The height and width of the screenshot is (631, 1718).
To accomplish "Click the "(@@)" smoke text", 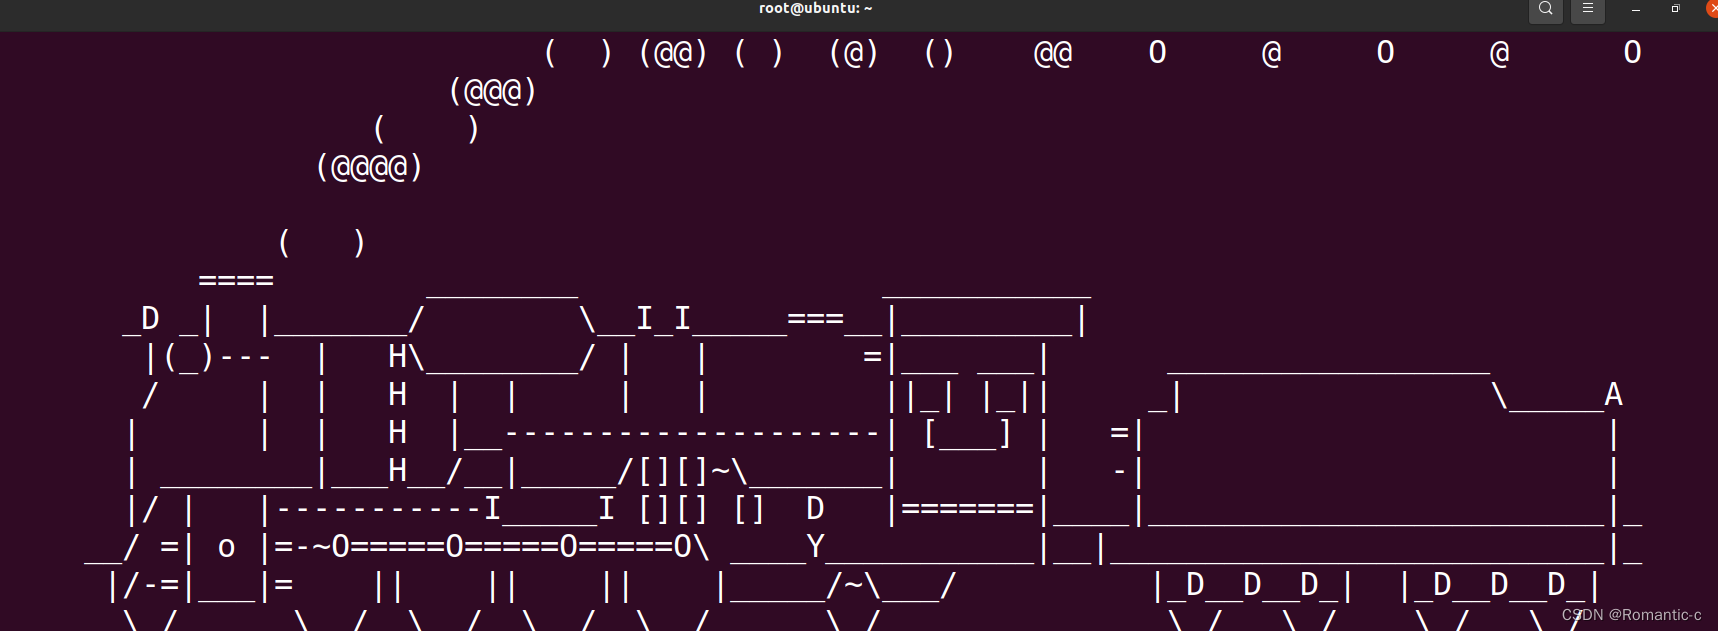I will [x=674, y=53].
